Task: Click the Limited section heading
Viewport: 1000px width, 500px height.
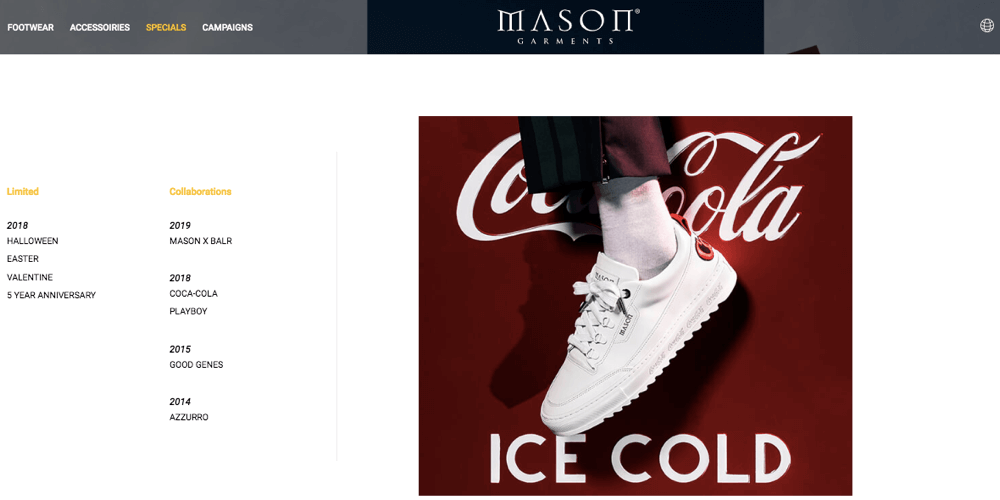Action: click(x=23, y=191)
